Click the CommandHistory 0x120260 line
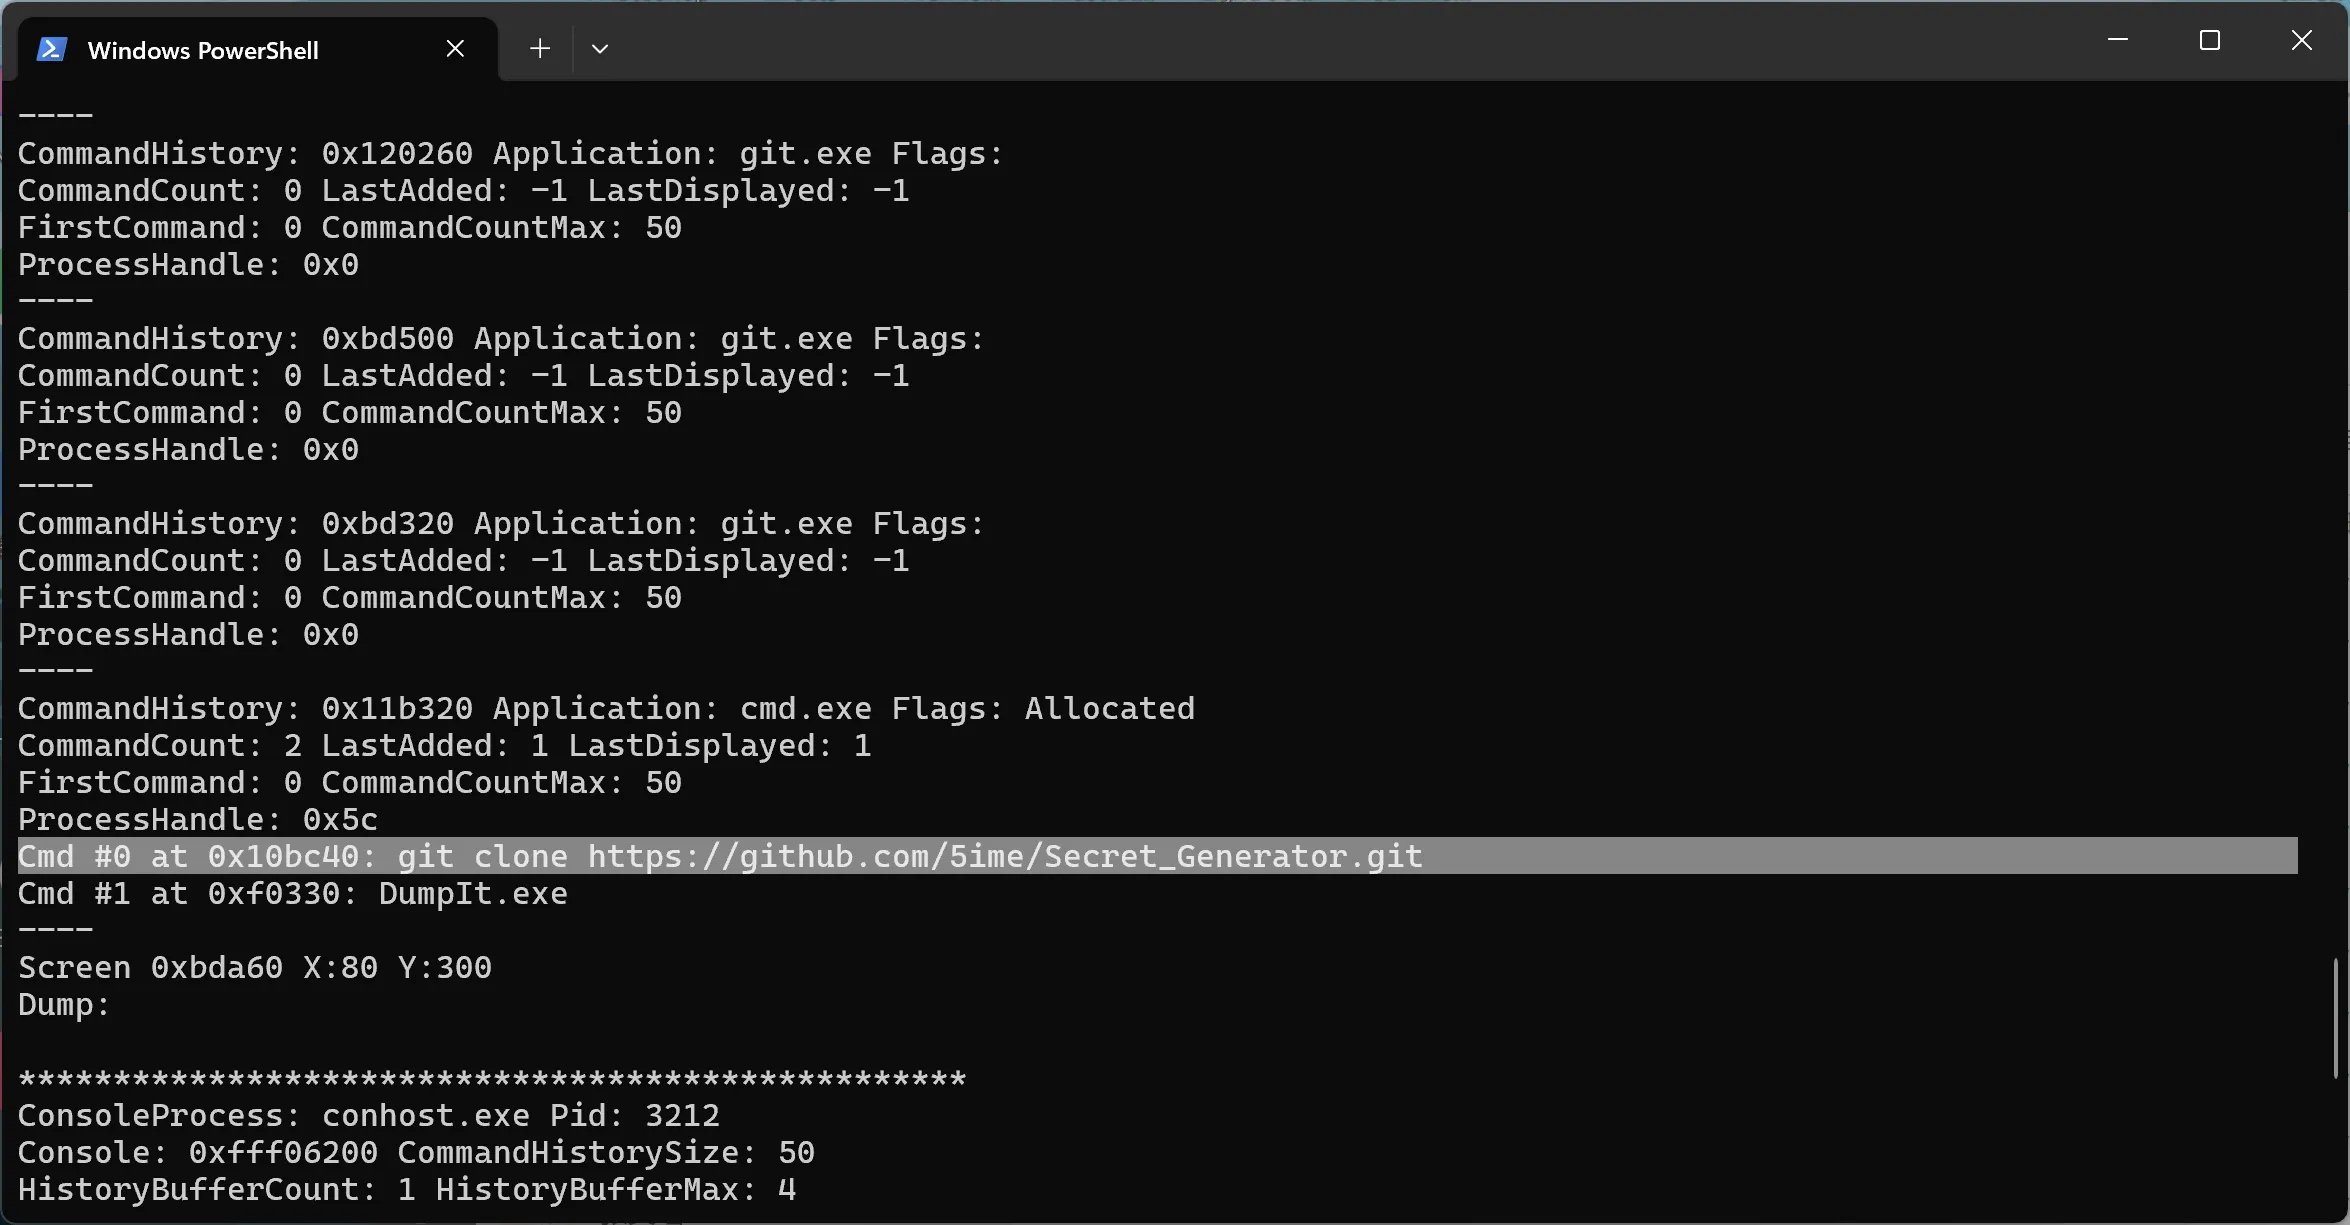 click(510, 154)
